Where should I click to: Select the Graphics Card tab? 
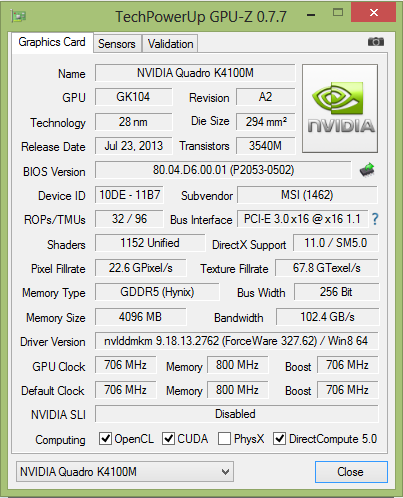(52, 42)
